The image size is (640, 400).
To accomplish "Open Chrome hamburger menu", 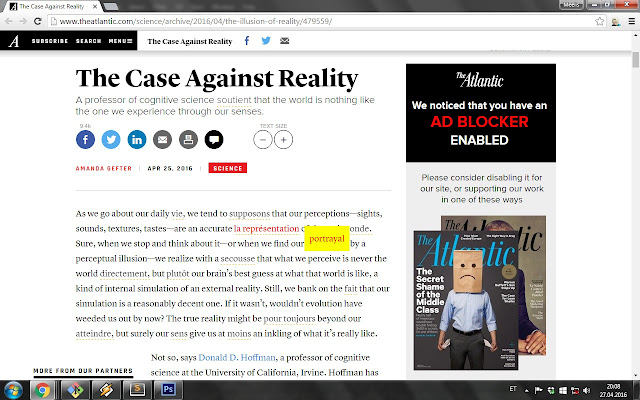I will pos(631,21).
